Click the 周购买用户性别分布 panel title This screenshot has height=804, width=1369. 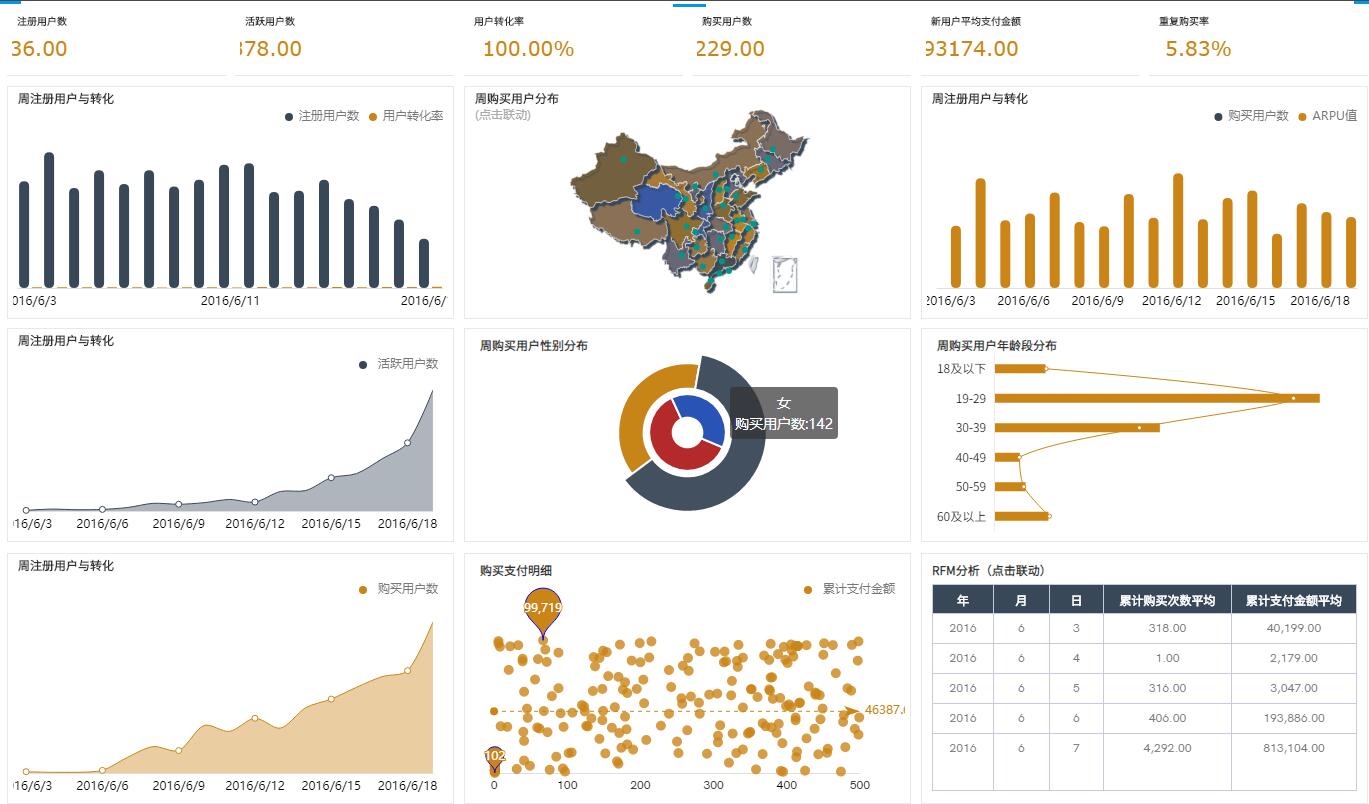point(534,346)
